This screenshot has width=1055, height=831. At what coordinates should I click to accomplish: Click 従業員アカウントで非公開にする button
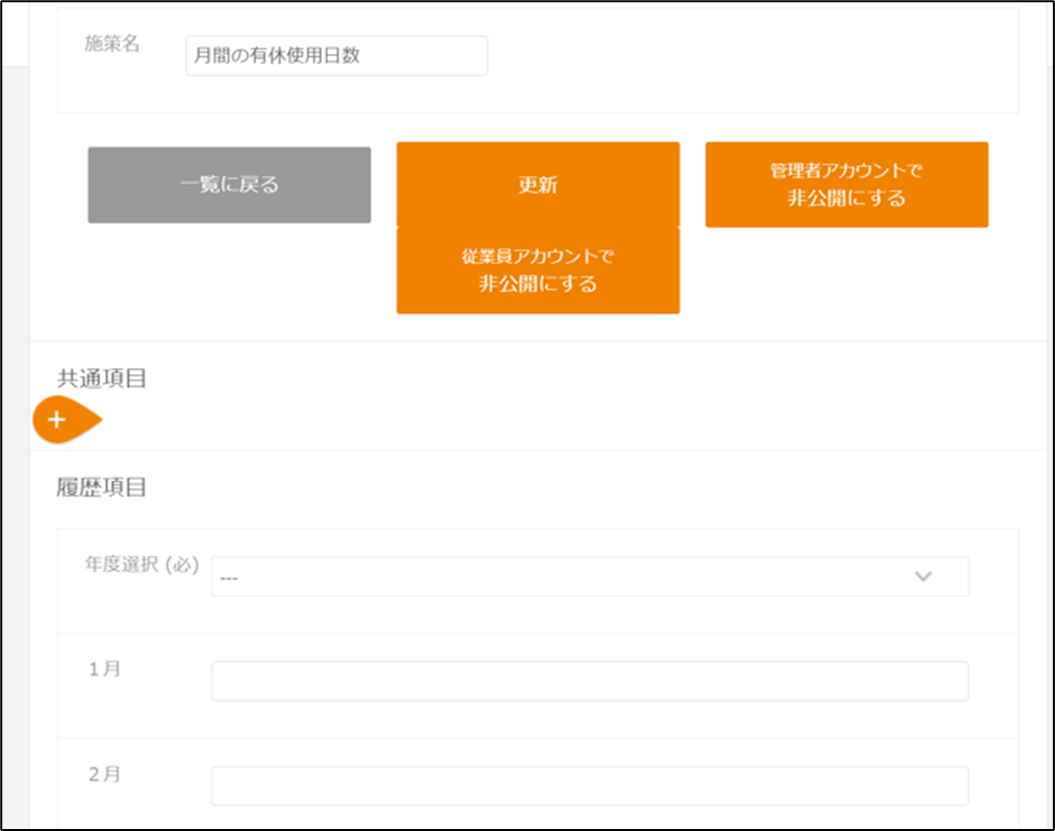(x=538, y=271)
